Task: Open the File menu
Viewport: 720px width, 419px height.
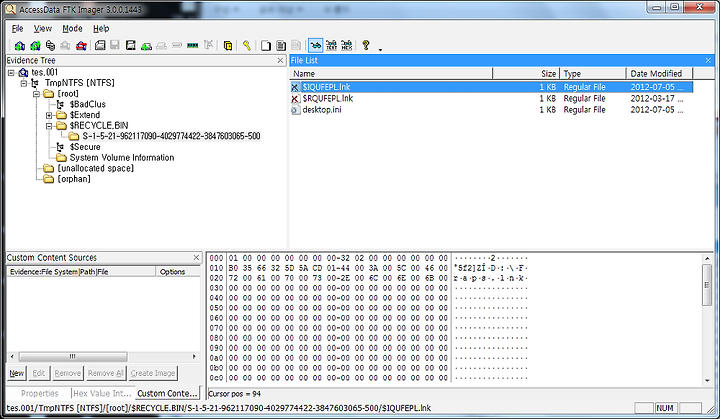Action: (17, 28)
